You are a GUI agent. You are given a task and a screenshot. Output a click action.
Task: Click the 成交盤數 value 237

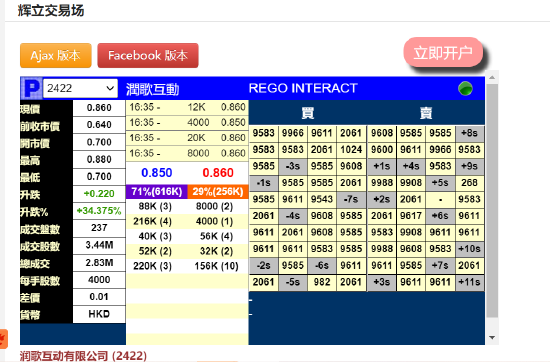coord(99,228)
